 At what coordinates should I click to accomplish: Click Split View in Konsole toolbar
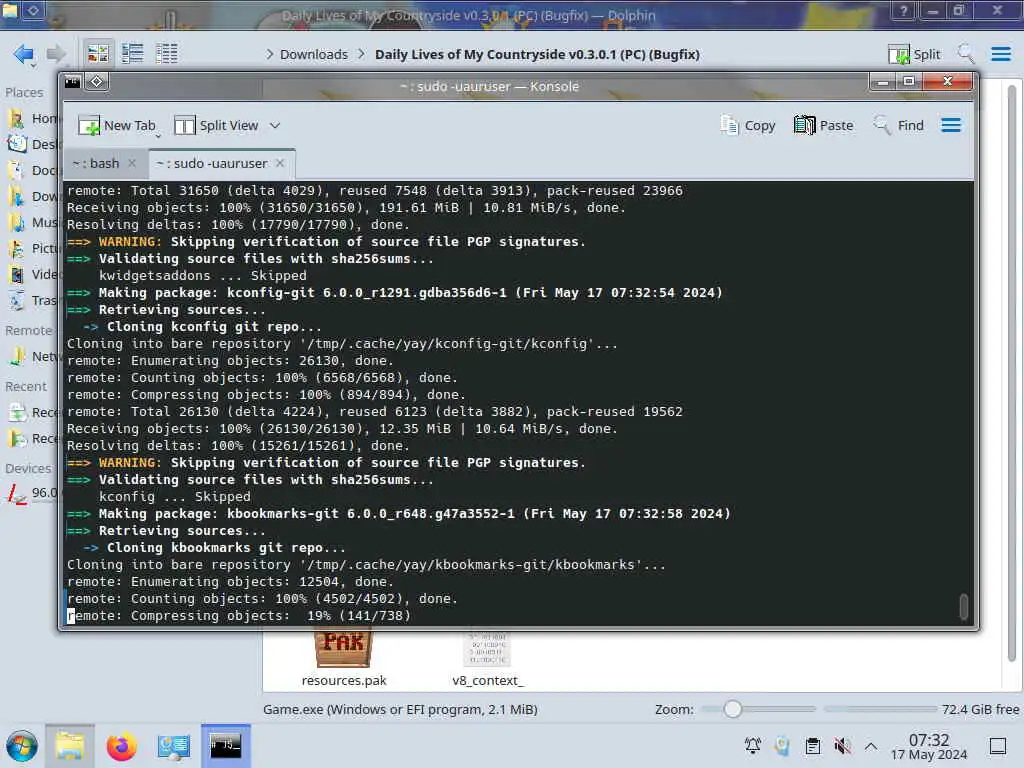point(216,125)
